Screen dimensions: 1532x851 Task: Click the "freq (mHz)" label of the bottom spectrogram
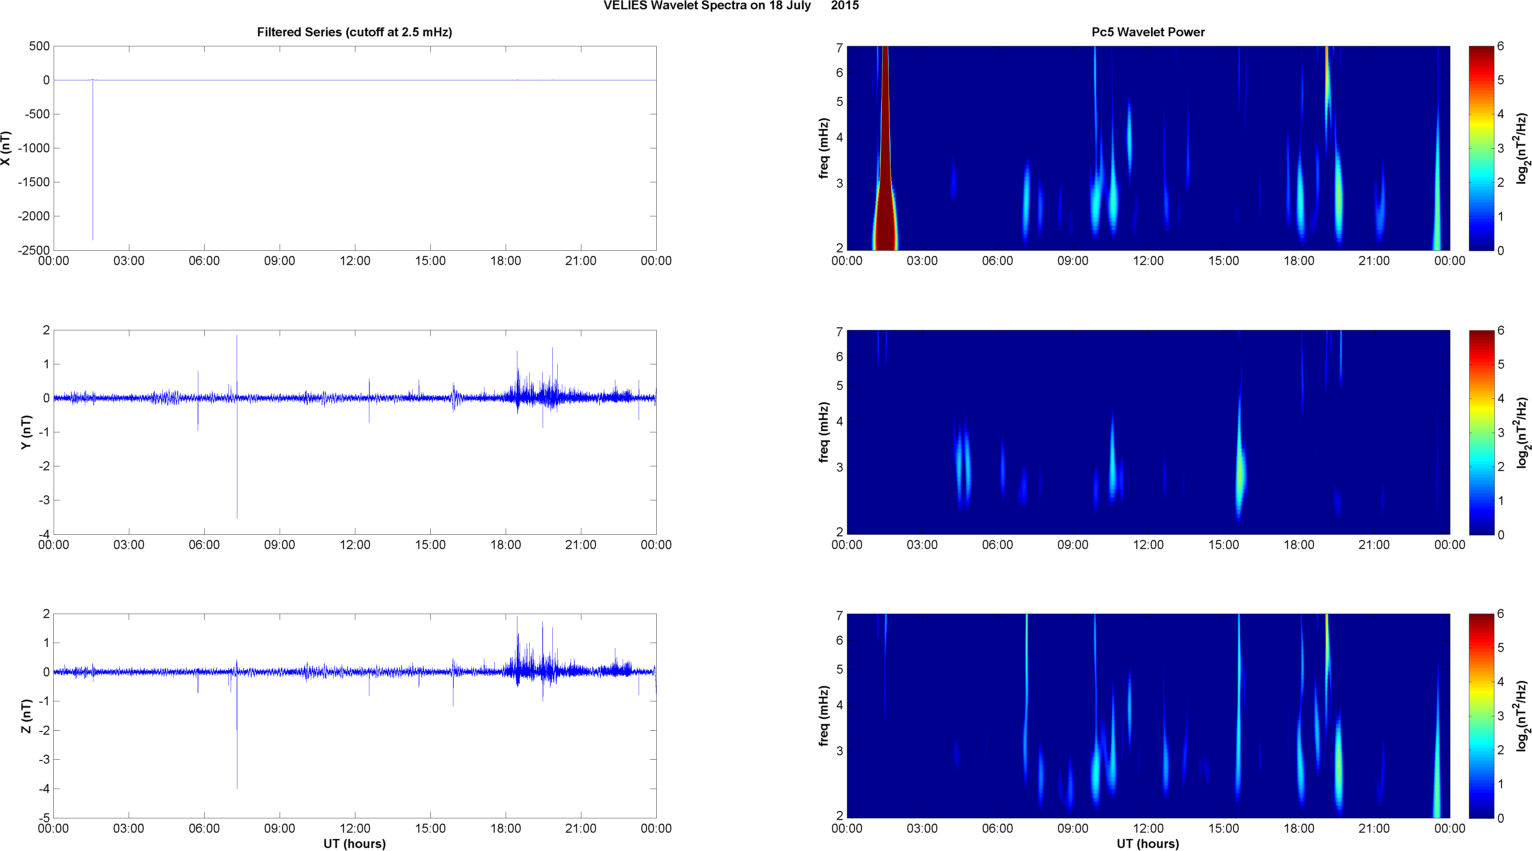tap(823, 716)
